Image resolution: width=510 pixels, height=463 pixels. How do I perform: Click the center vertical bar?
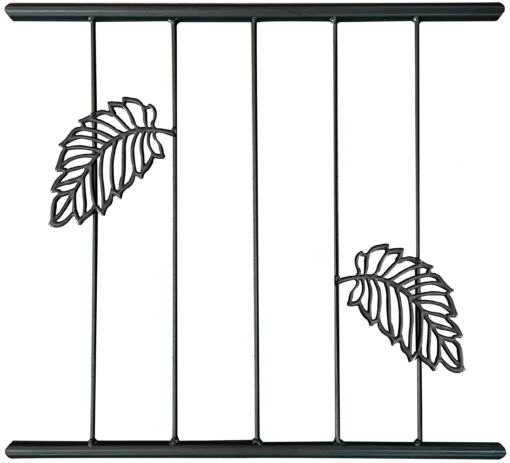point(255,231)
